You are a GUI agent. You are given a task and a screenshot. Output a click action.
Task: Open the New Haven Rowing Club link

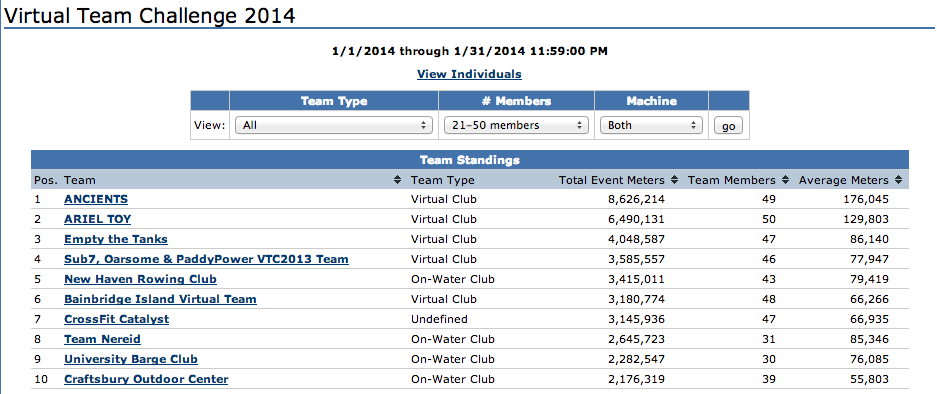pos(140,279)
